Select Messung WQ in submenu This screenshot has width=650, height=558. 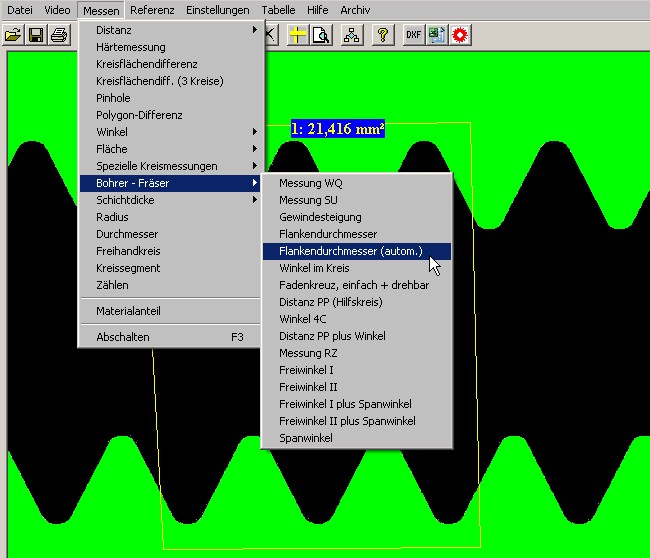point(357,183)
